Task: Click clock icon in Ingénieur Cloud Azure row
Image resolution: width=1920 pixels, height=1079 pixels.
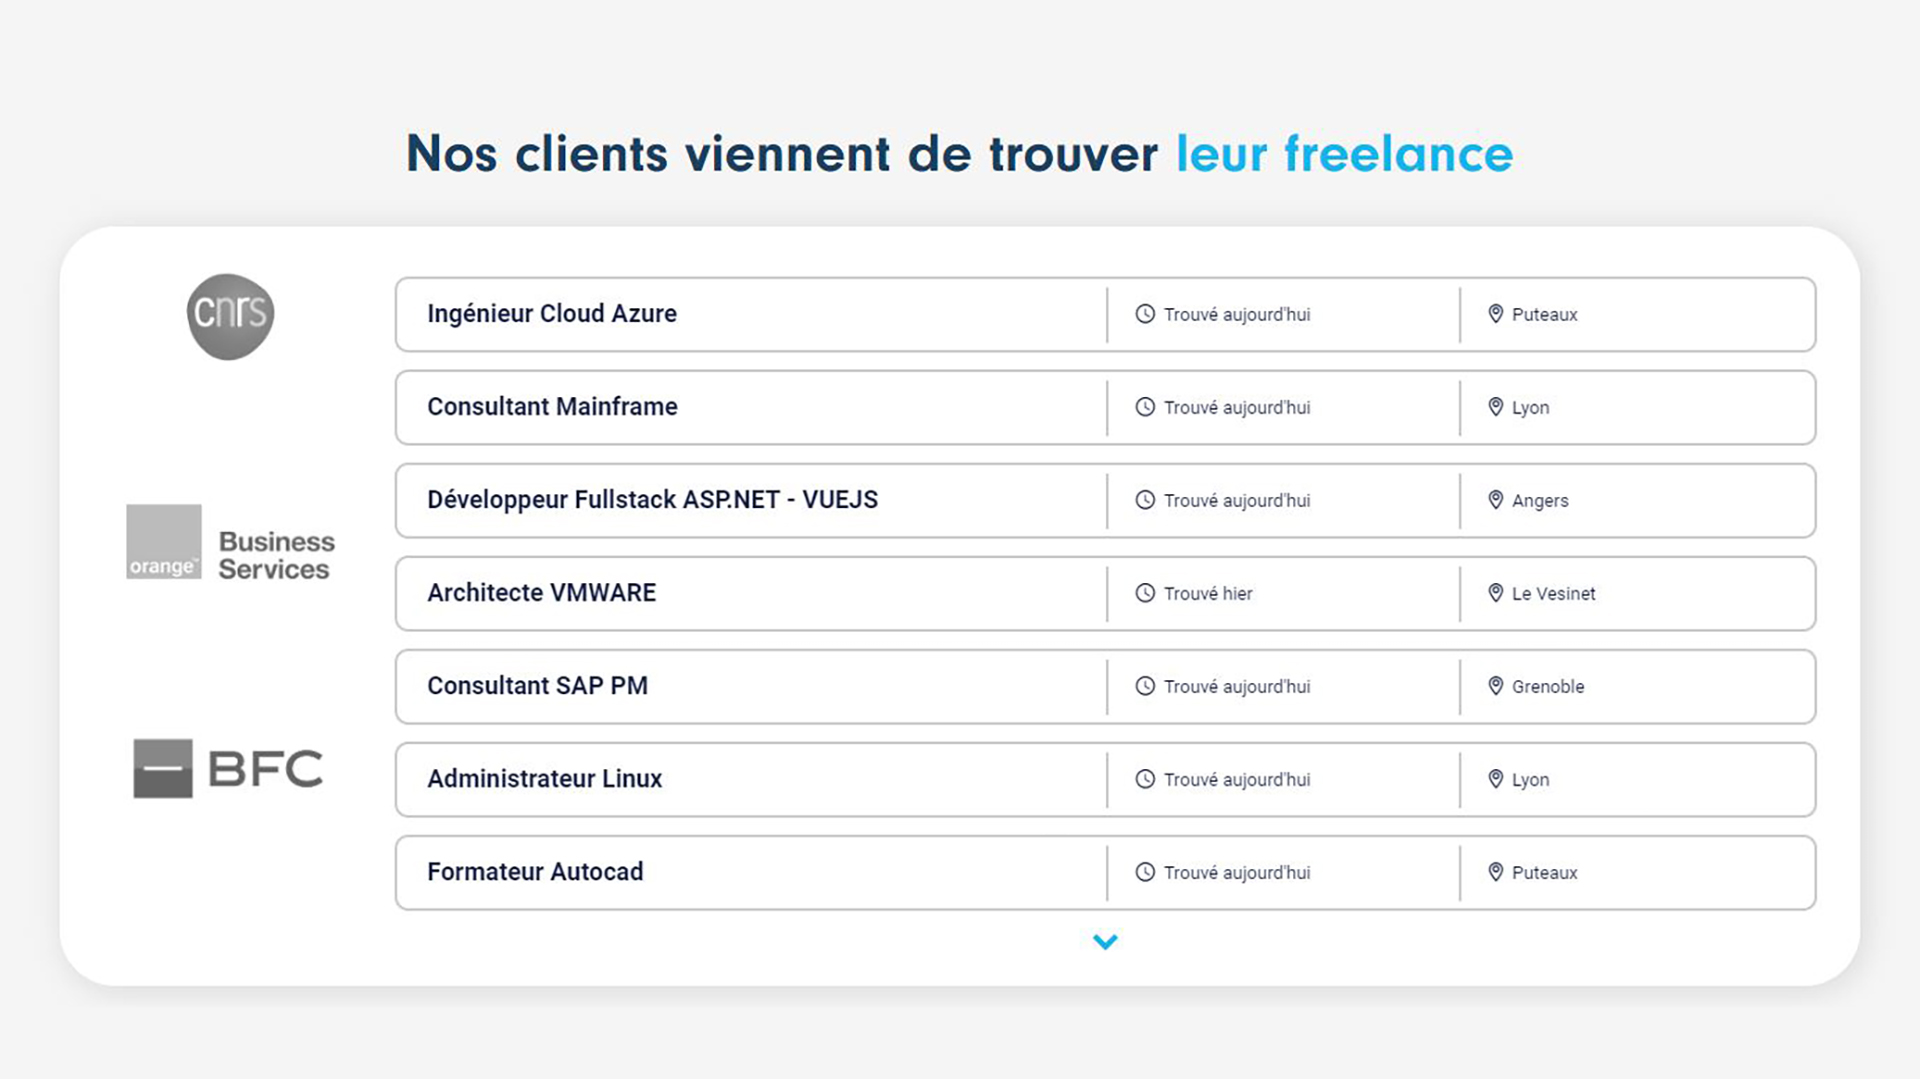Action: [1145, 314]
